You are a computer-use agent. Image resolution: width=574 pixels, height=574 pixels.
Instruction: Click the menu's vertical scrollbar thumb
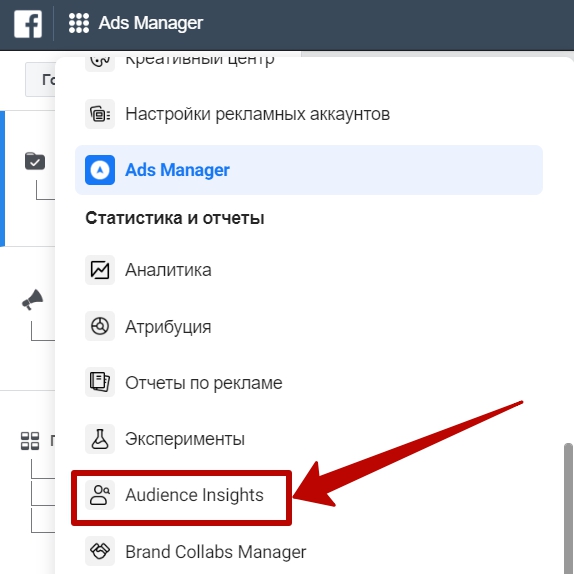tap(568, 509)
